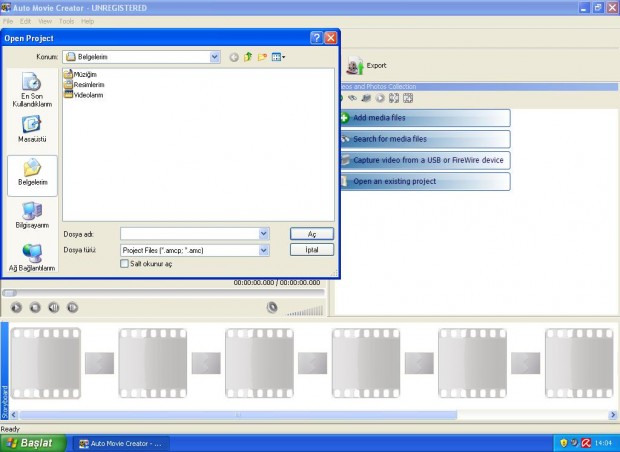The image size is (620, 452).
Task: Select the Videolarım folder
Action: 83,95
